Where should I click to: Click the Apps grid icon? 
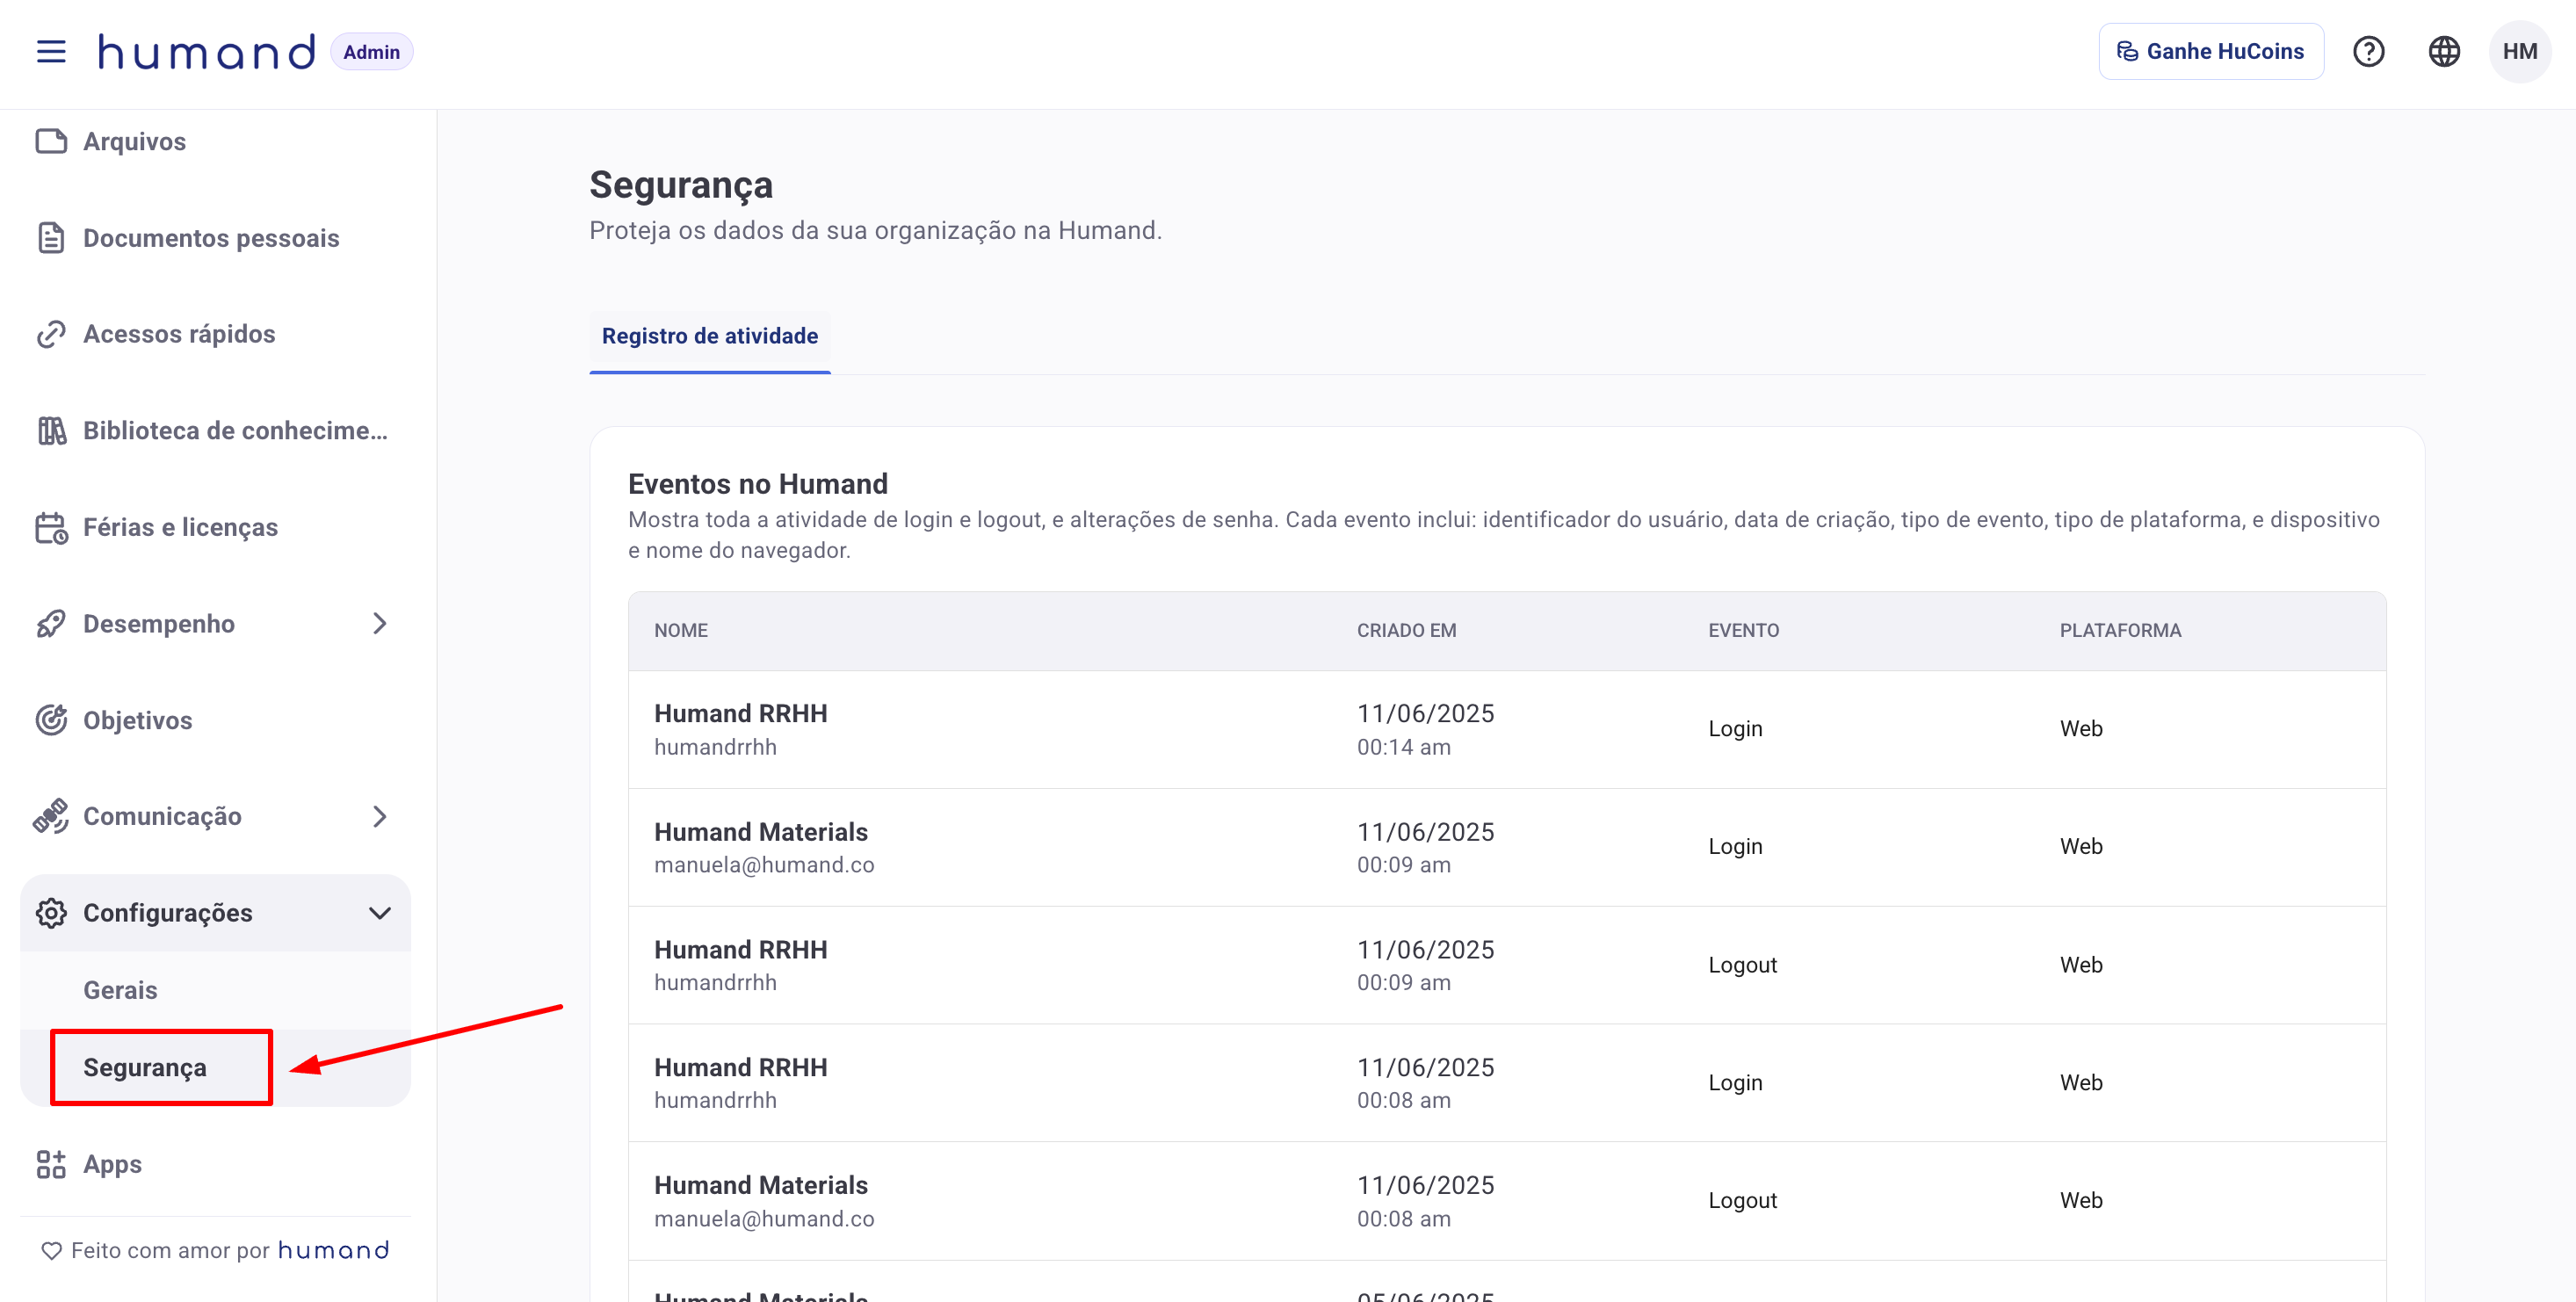(51, 1164)
